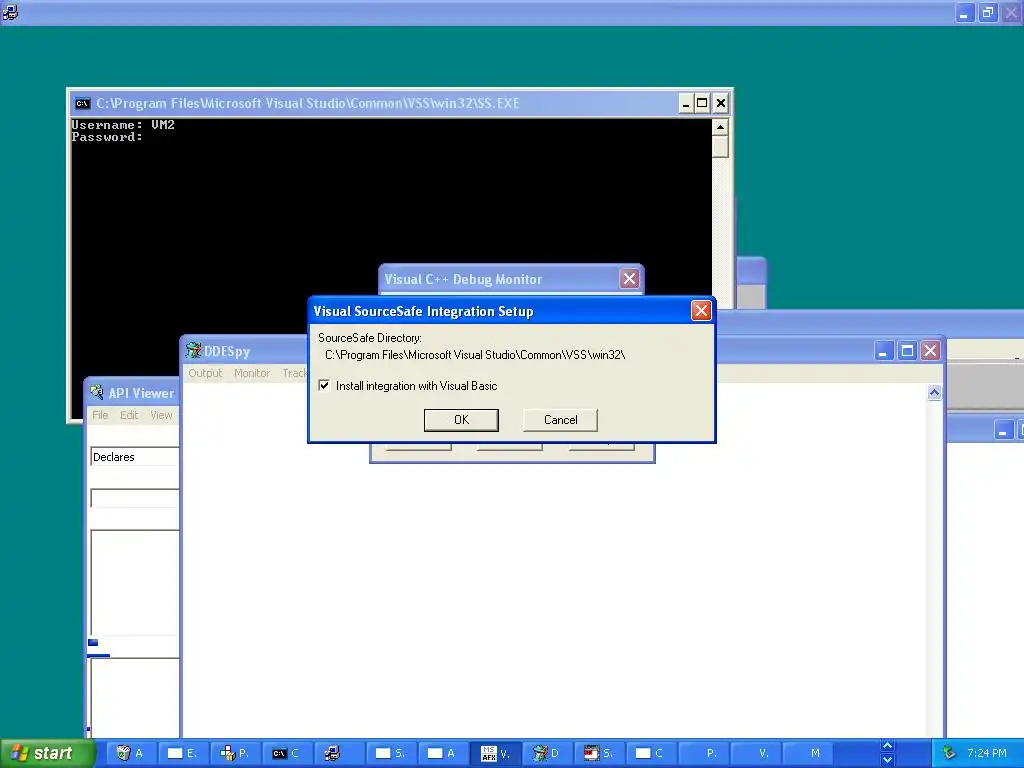Image resolution: width=1024 pixels, height=768 pixels.
Task: Switch to taskbar item C with white icon
Action: (x=651, y=753)
